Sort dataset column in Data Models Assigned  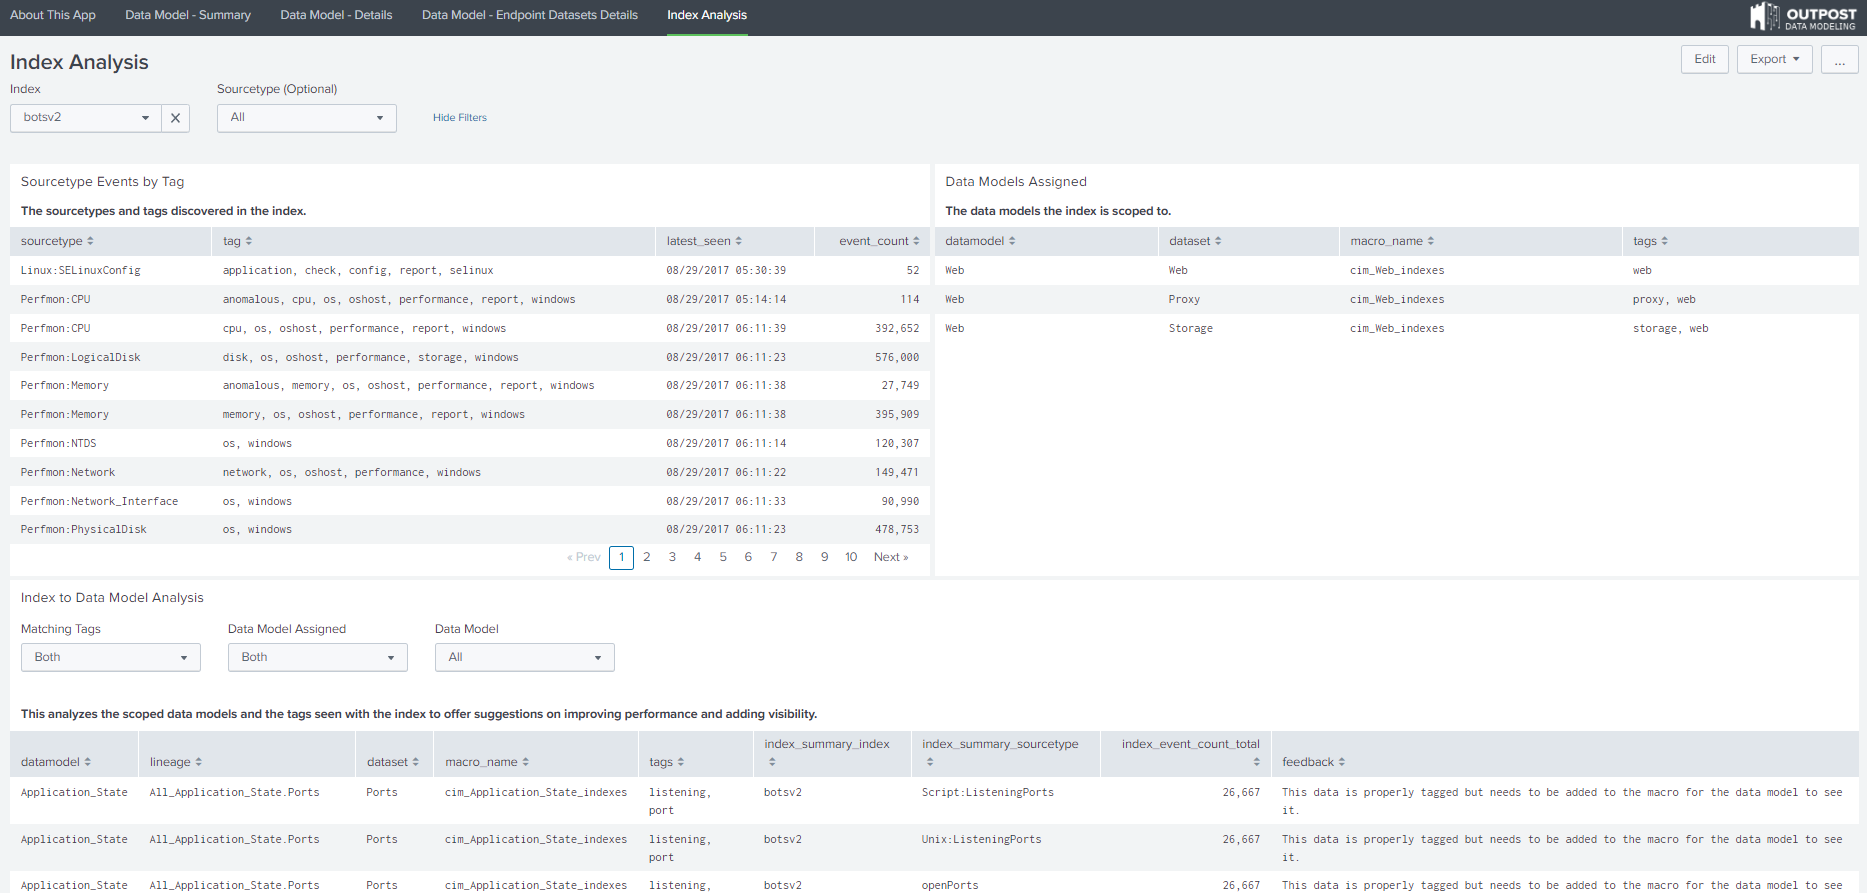1195,241
